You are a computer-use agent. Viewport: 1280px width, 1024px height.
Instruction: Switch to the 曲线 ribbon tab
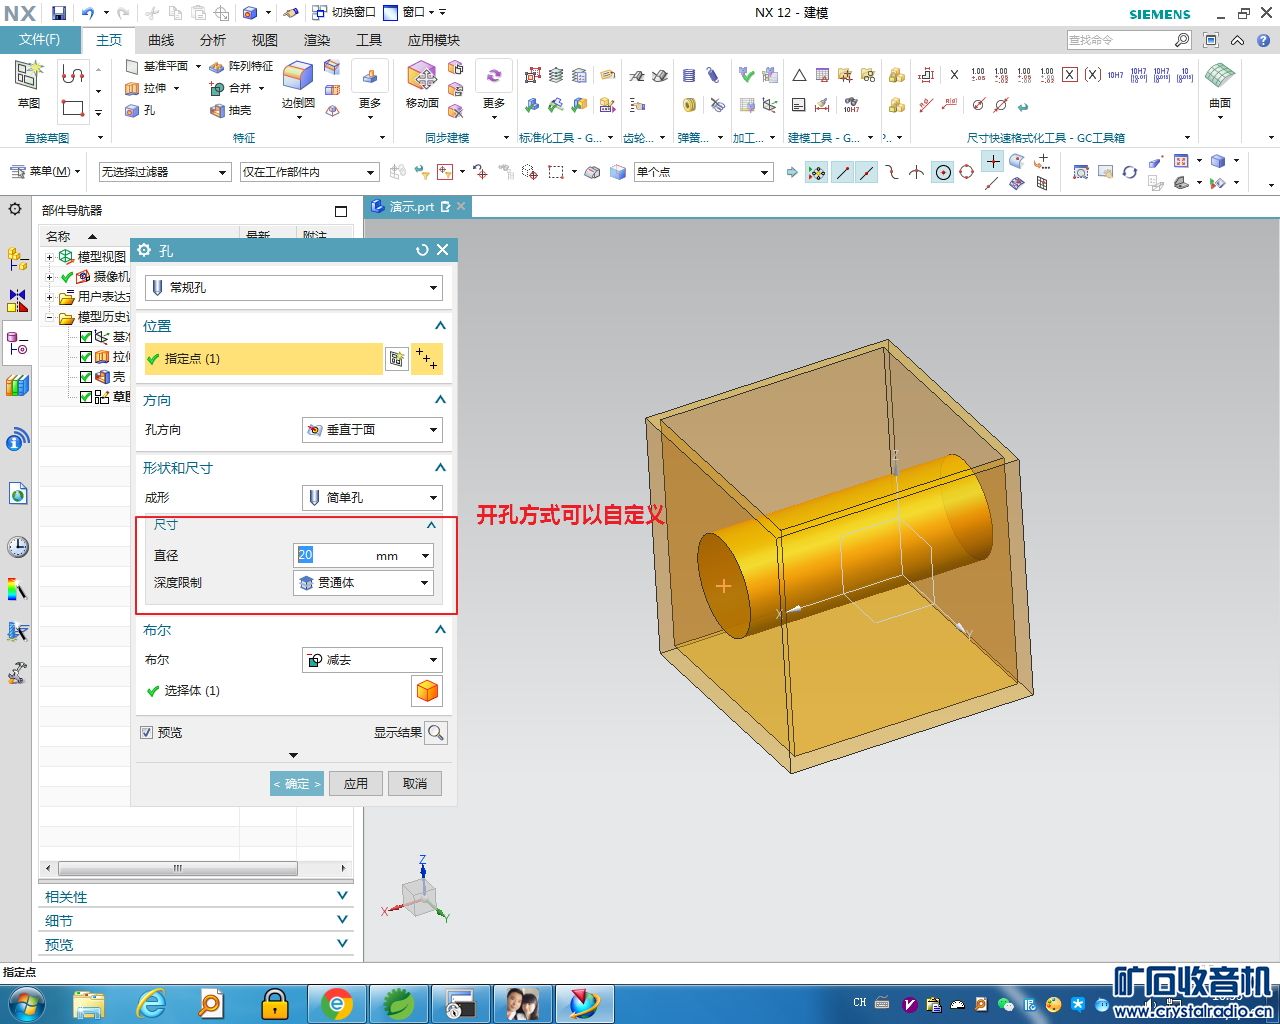[161, 40]
